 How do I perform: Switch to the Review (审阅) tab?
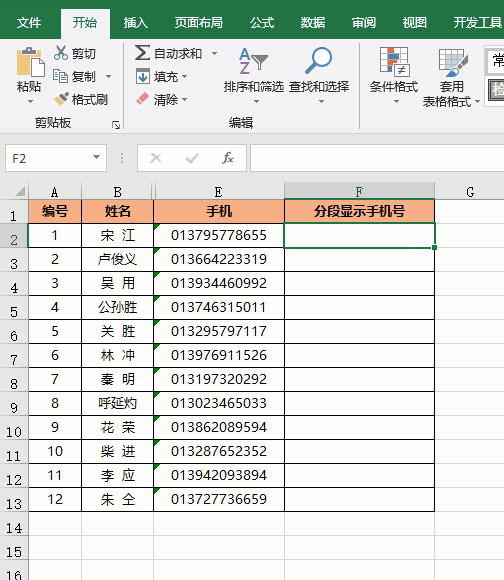[363, 23]
